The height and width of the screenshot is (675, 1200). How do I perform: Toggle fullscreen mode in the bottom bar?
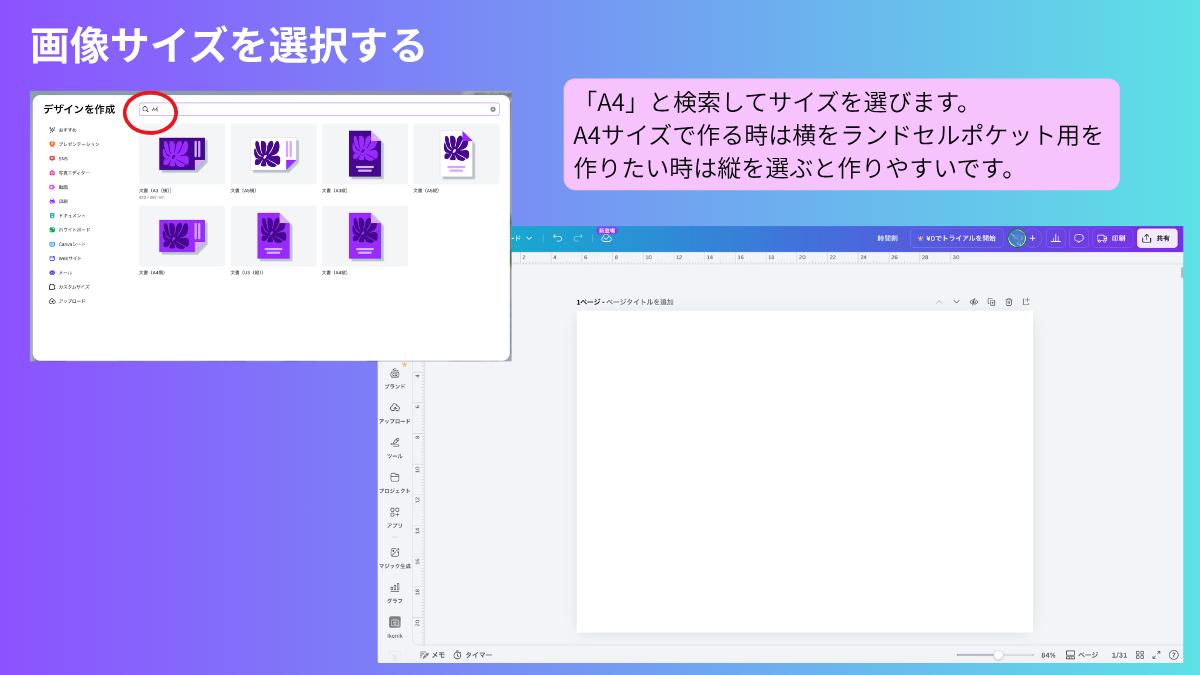coord(1157,655)
